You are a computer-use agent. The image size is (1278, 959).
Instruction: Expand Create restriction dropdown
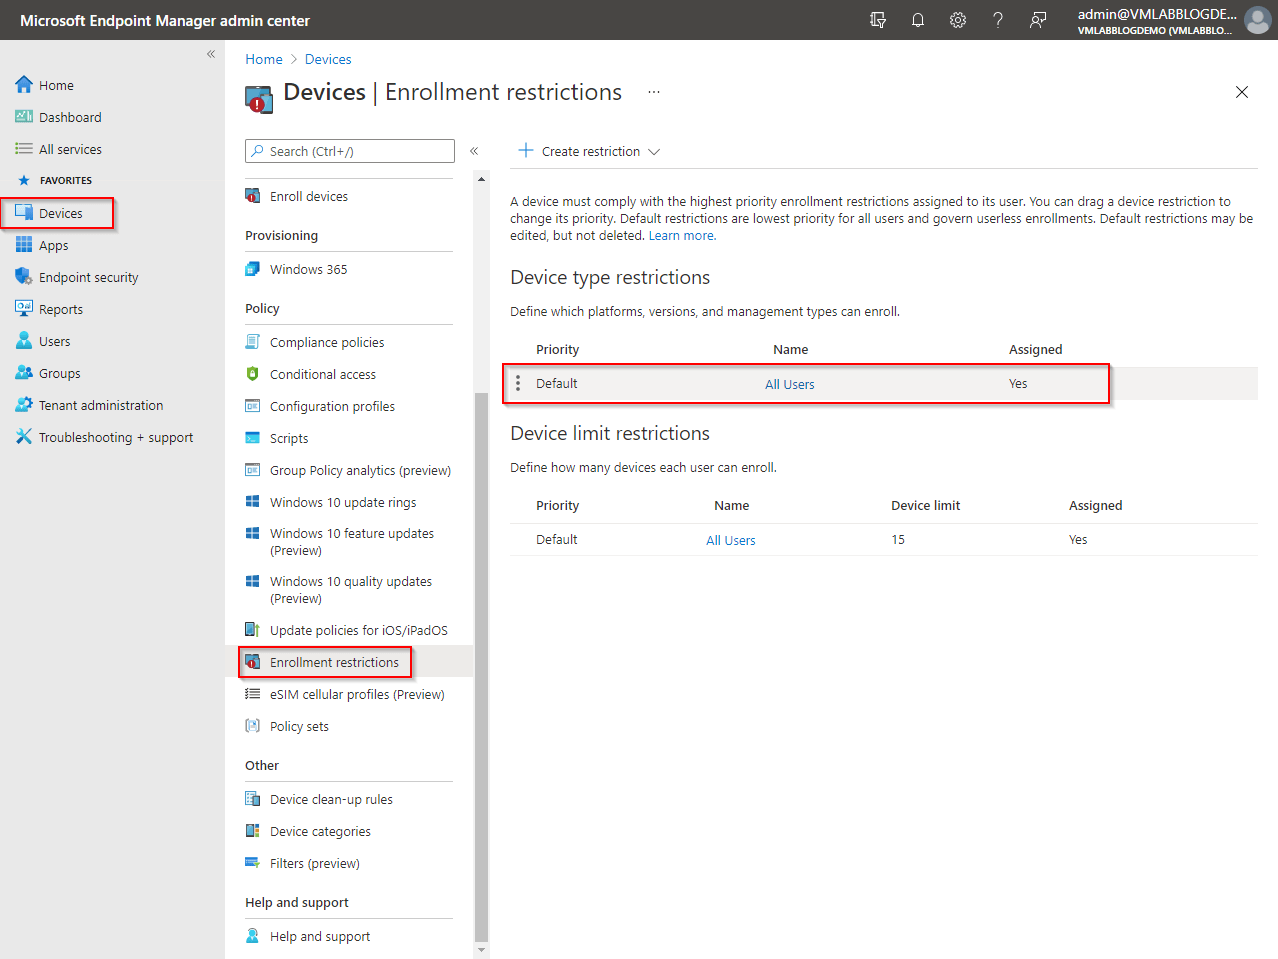point(654,152)
